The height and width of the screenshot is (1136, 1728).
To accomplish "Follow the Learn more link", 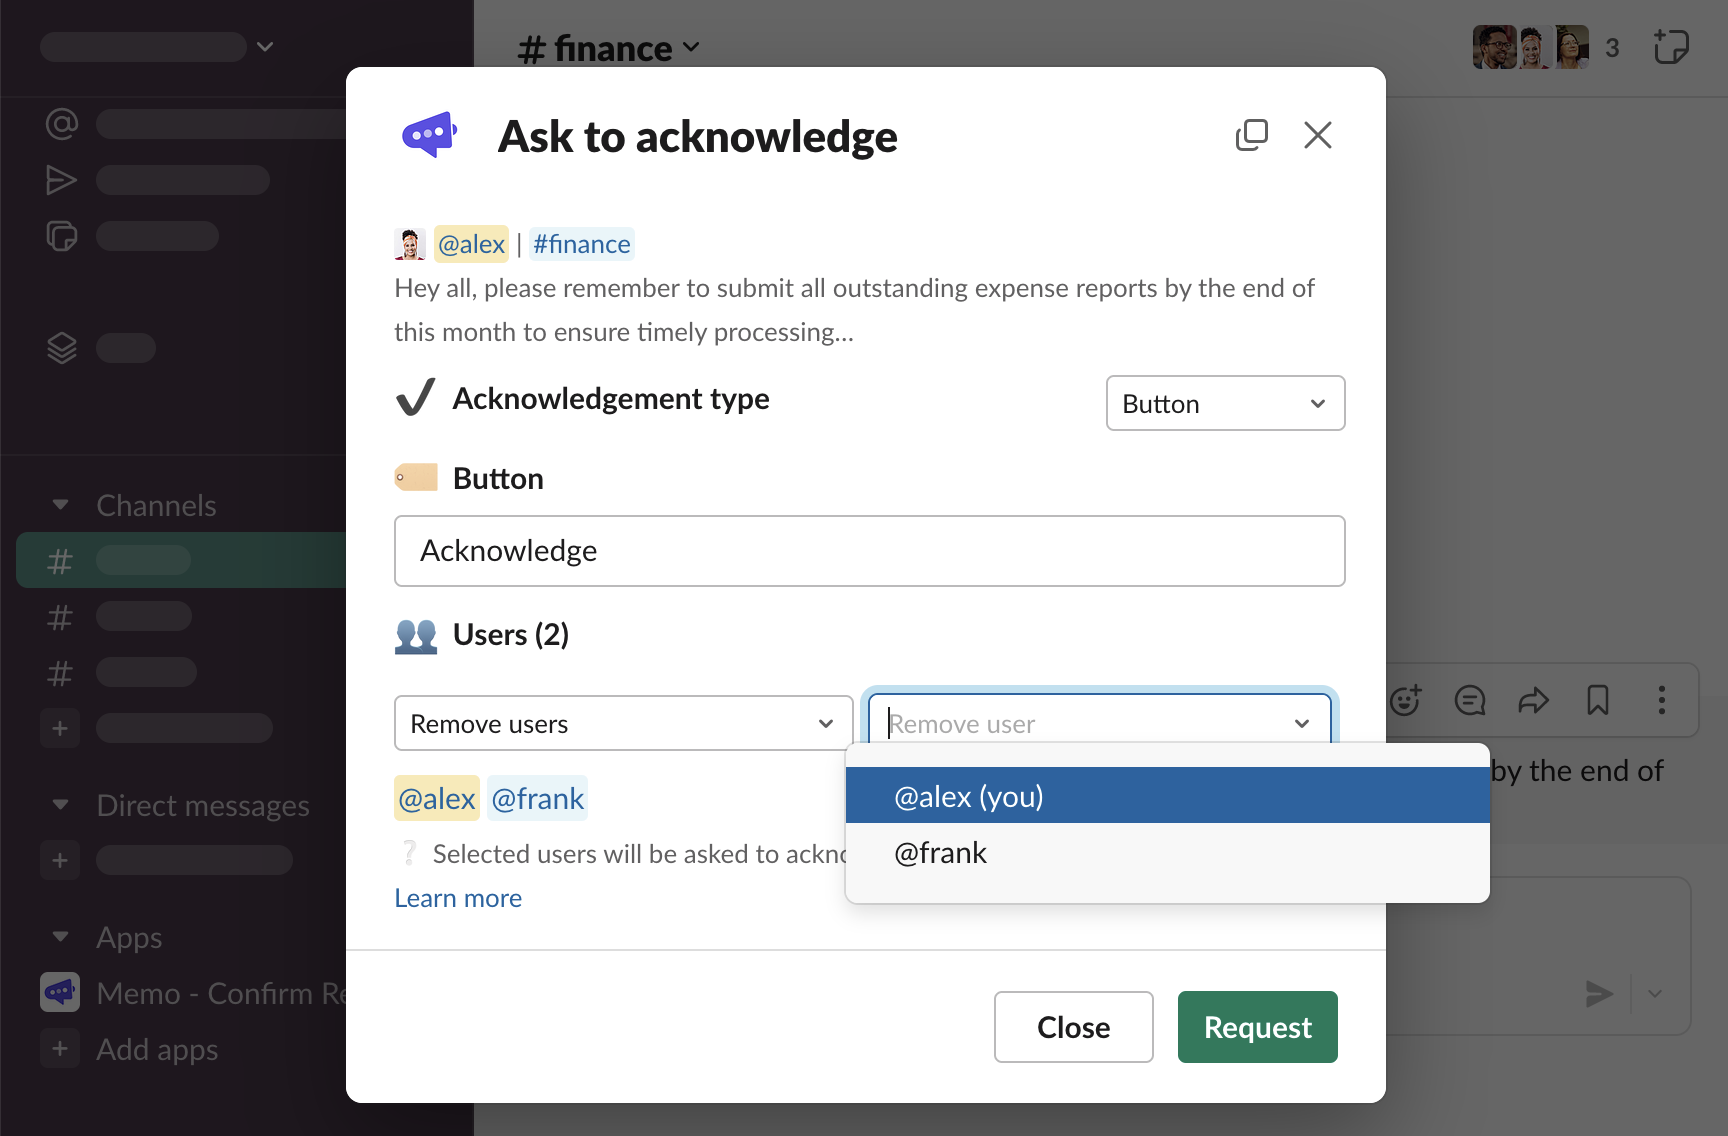I will (458, 898).
